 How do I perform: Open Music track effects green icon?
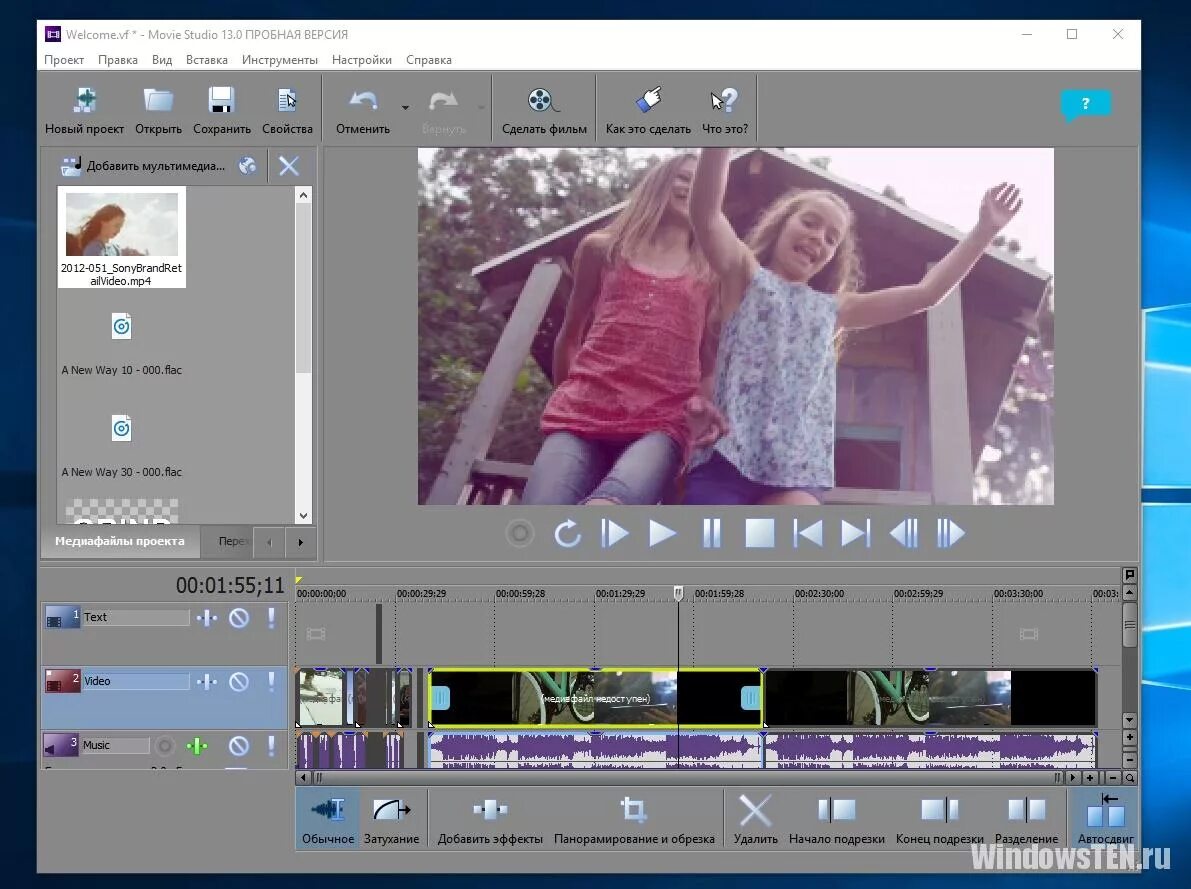197,746
